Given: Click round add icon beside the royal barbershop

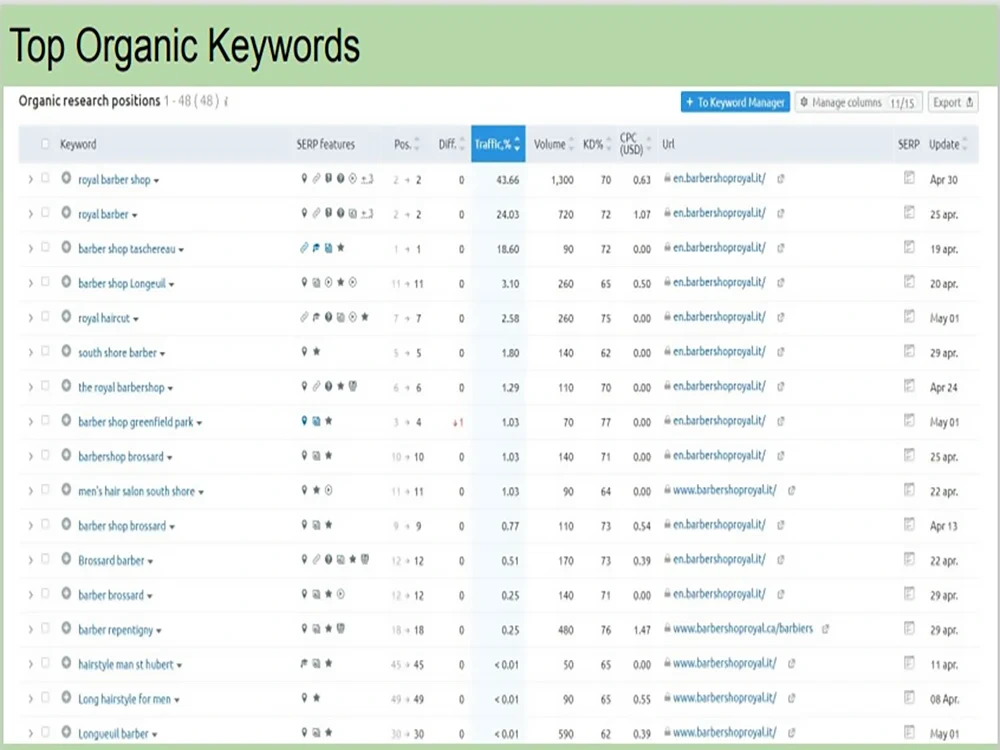Looking at the screenshot, I should pos(66,386).
